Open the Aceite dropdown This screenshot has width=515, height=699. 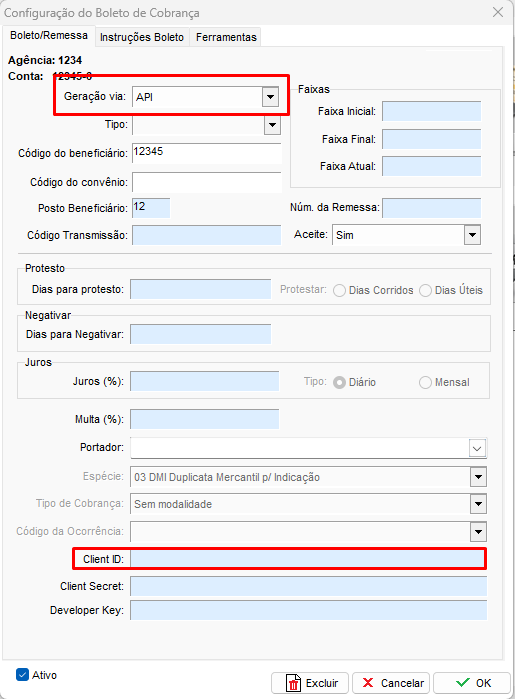pyautogui.click(x=472, y=235)
